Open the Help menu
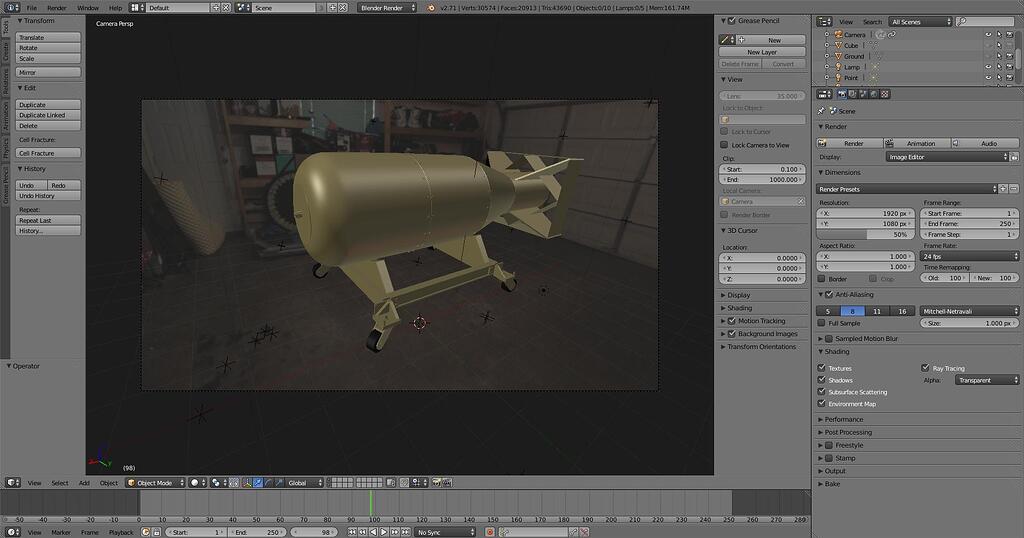Image resolution: width=1024 pixels, height=538 pixels. point(115,8)
